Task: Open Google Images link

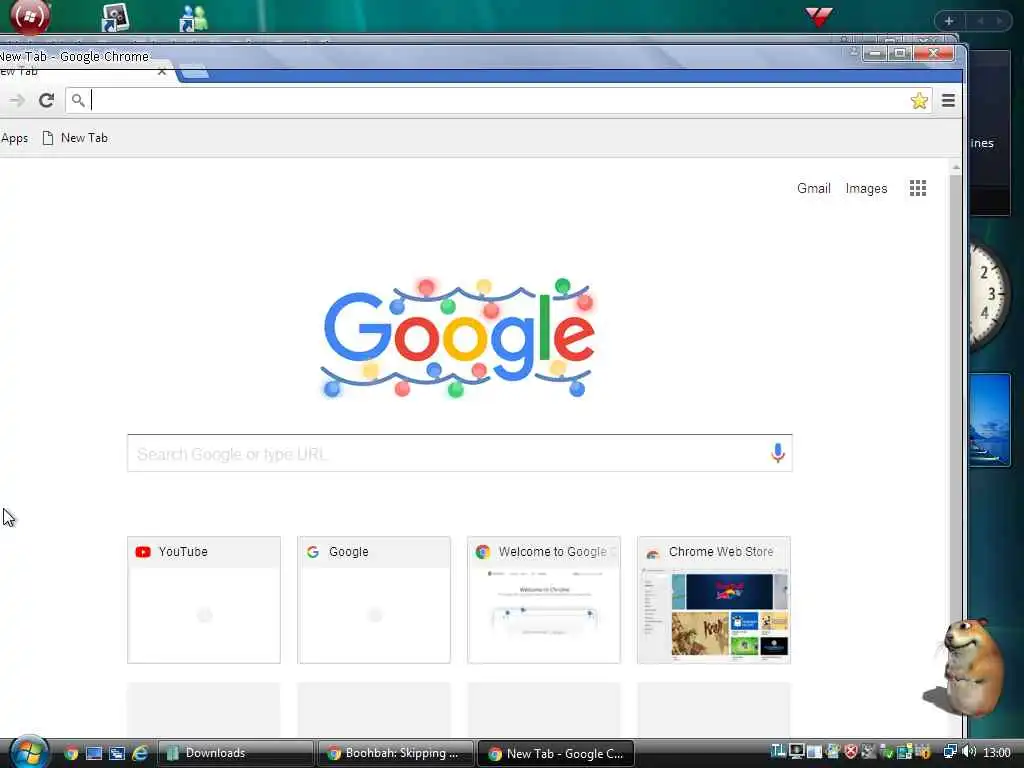Action: point(866,188)
